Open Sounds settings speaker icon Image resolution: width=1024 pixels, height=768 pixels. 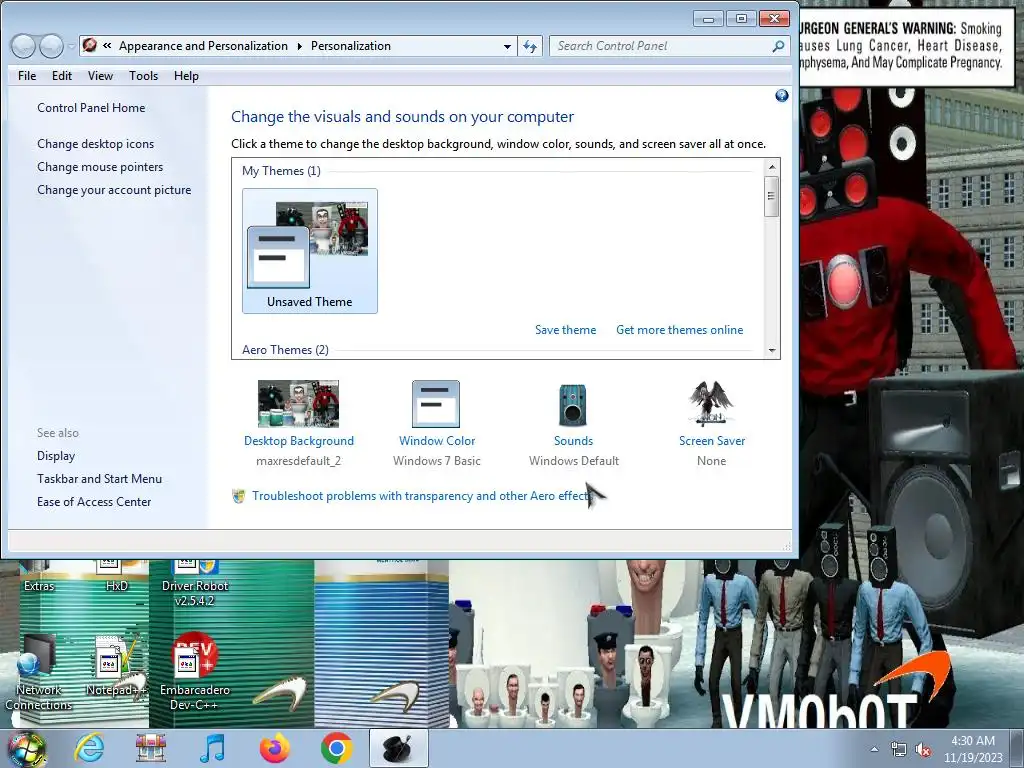tap(573, 405)
